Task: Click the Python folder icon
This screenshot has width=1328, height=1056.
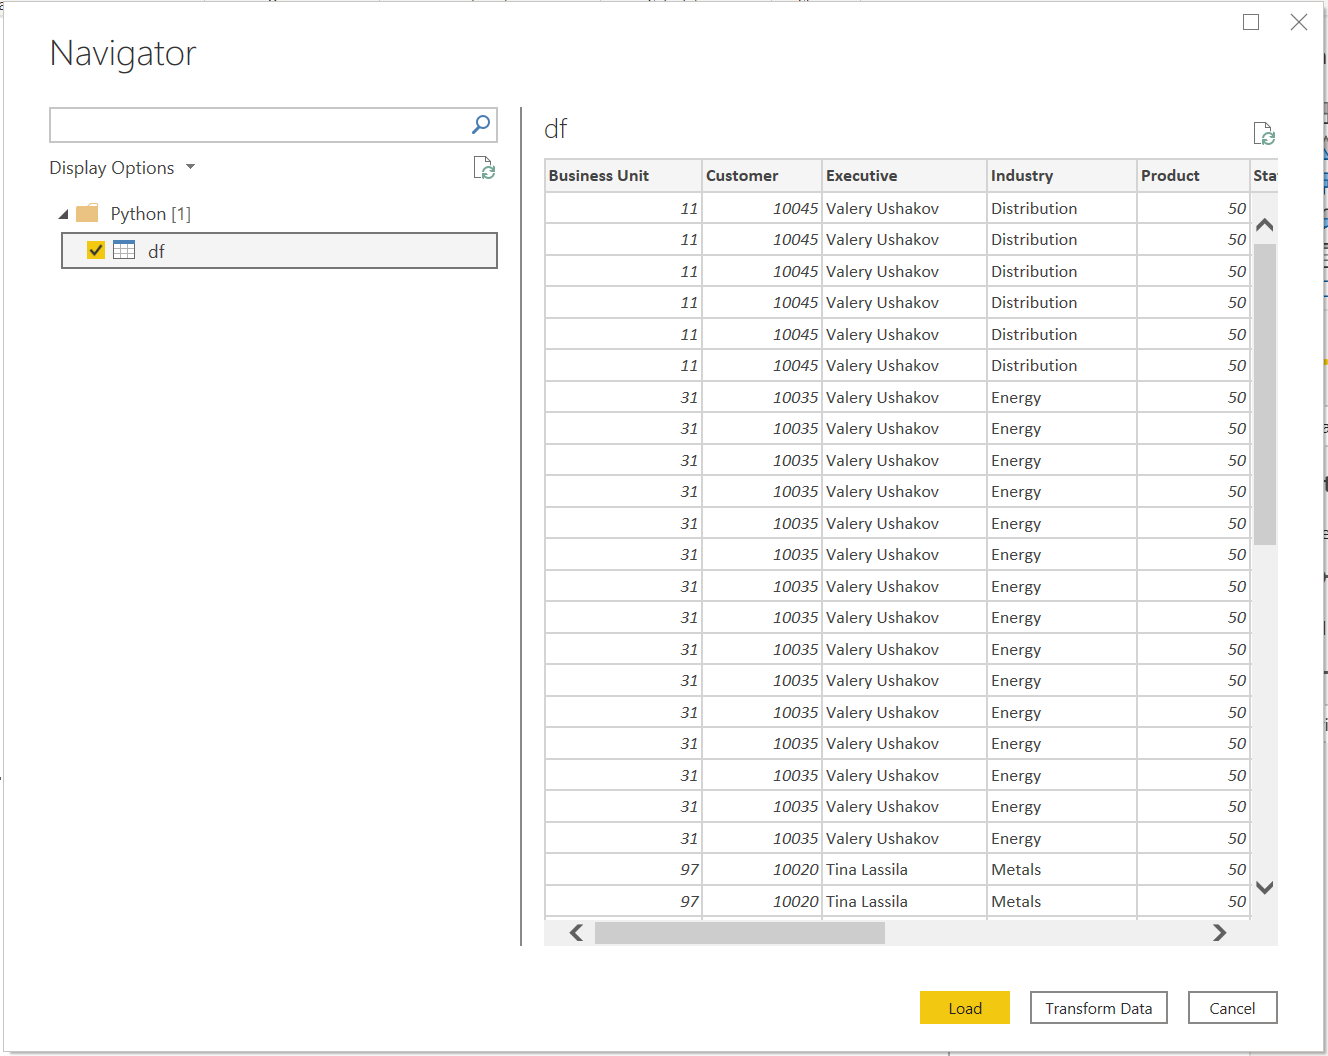Action: (87, 213)
